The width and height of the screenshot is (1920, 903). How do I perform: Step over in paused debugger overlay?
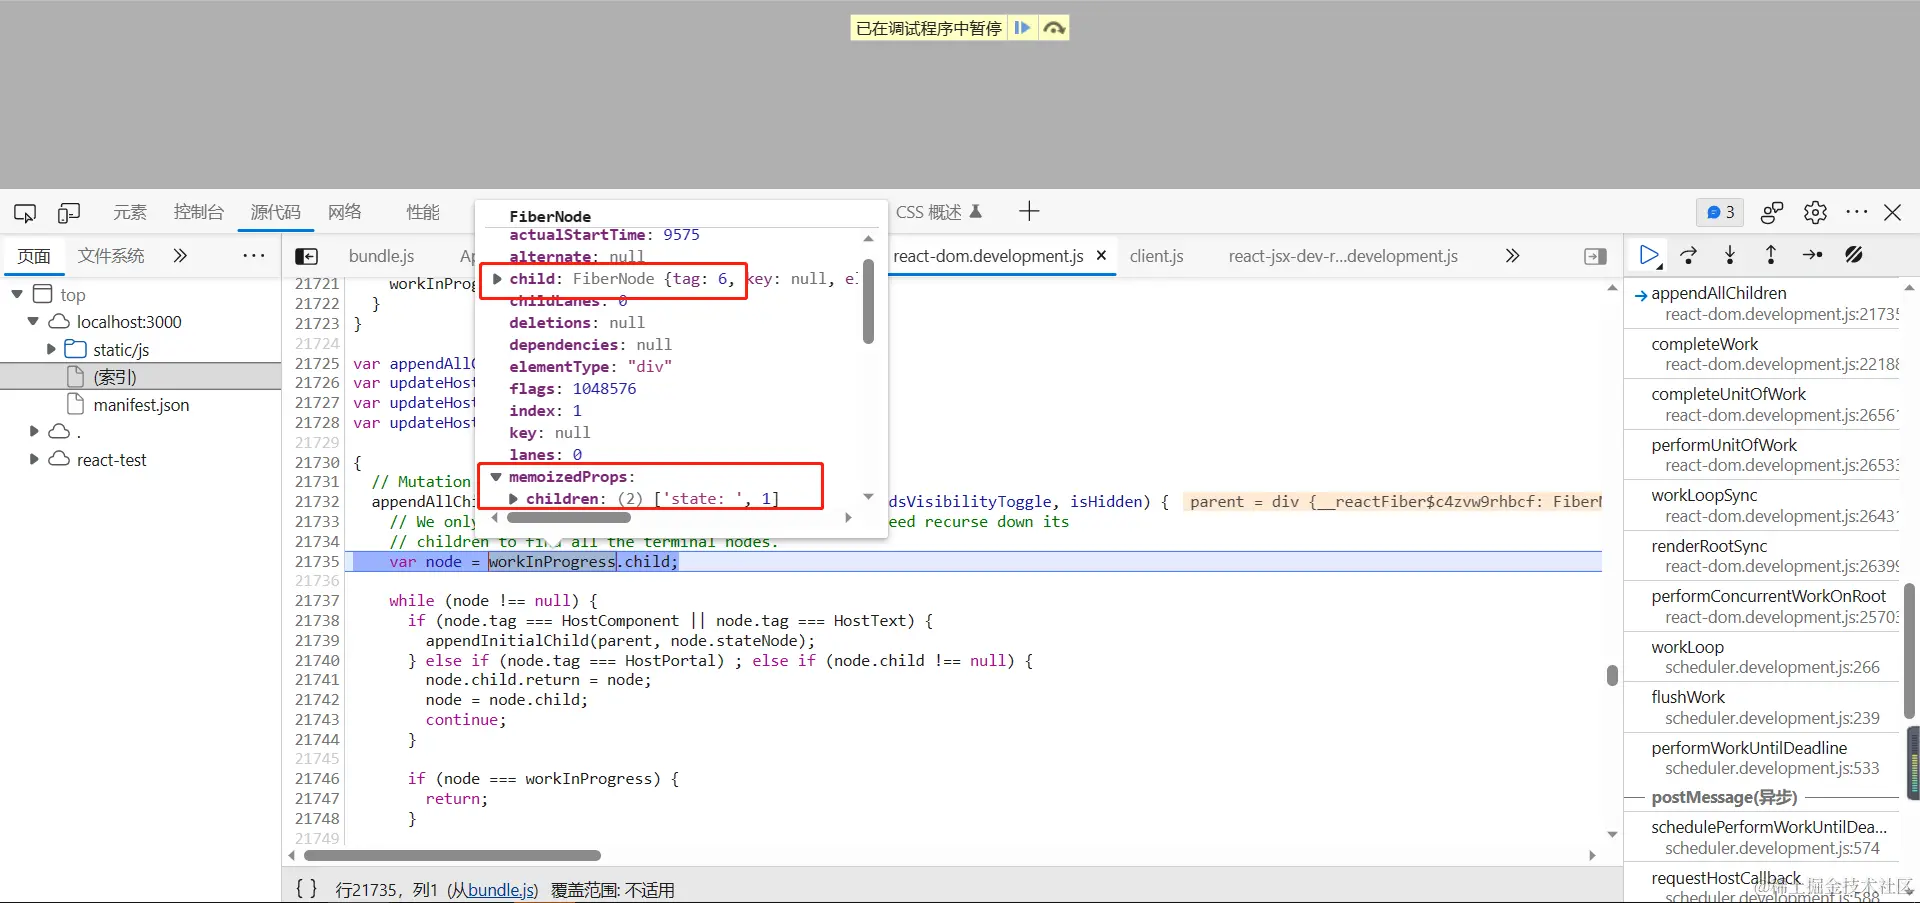1054,28
